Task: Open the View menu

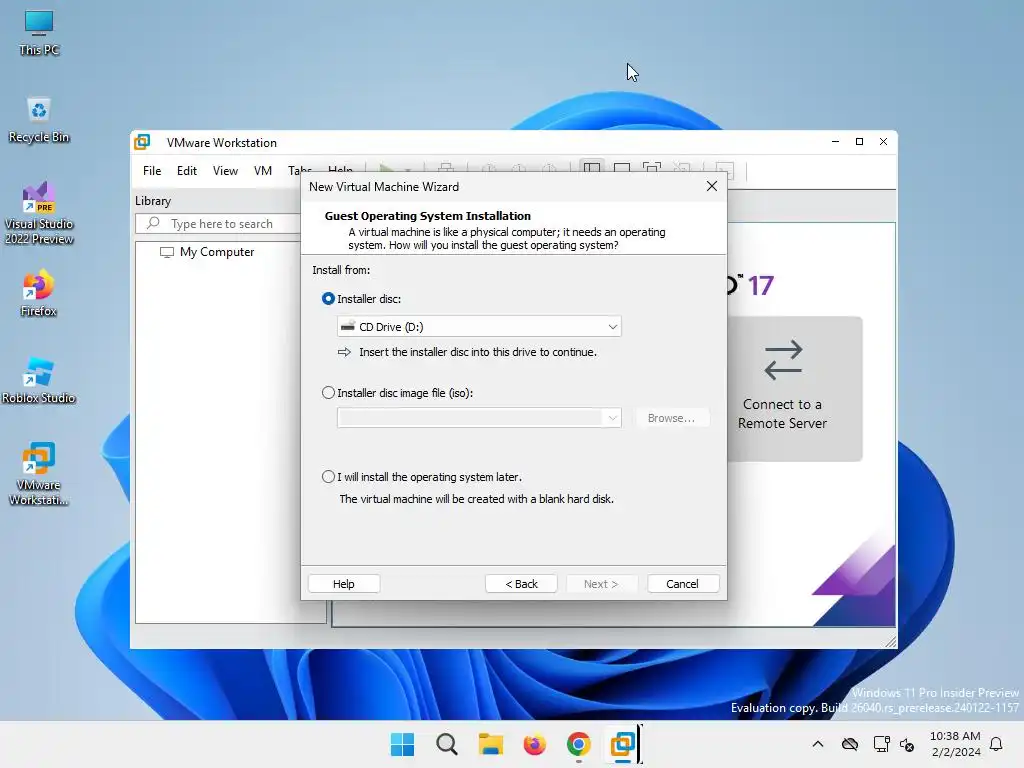Action: [x=225, y=170]
